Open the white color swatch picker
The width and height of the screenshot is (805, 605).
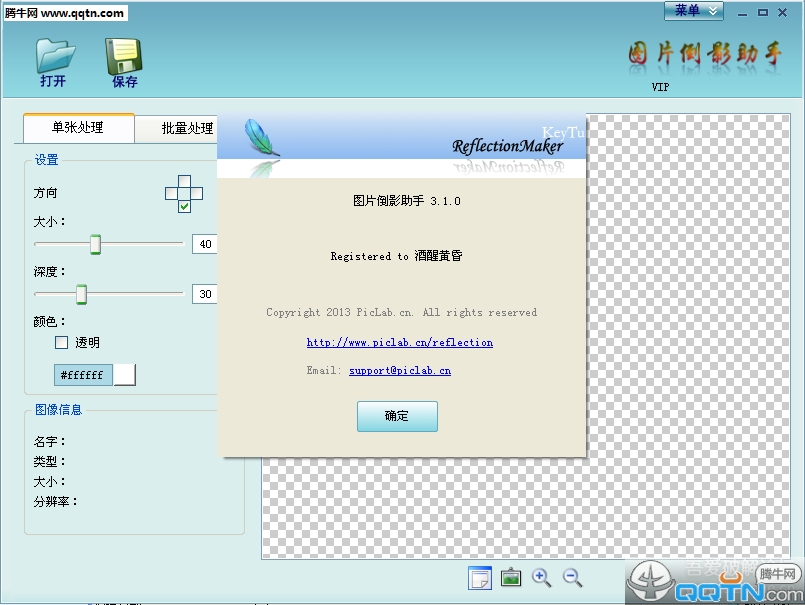point(124,375)
